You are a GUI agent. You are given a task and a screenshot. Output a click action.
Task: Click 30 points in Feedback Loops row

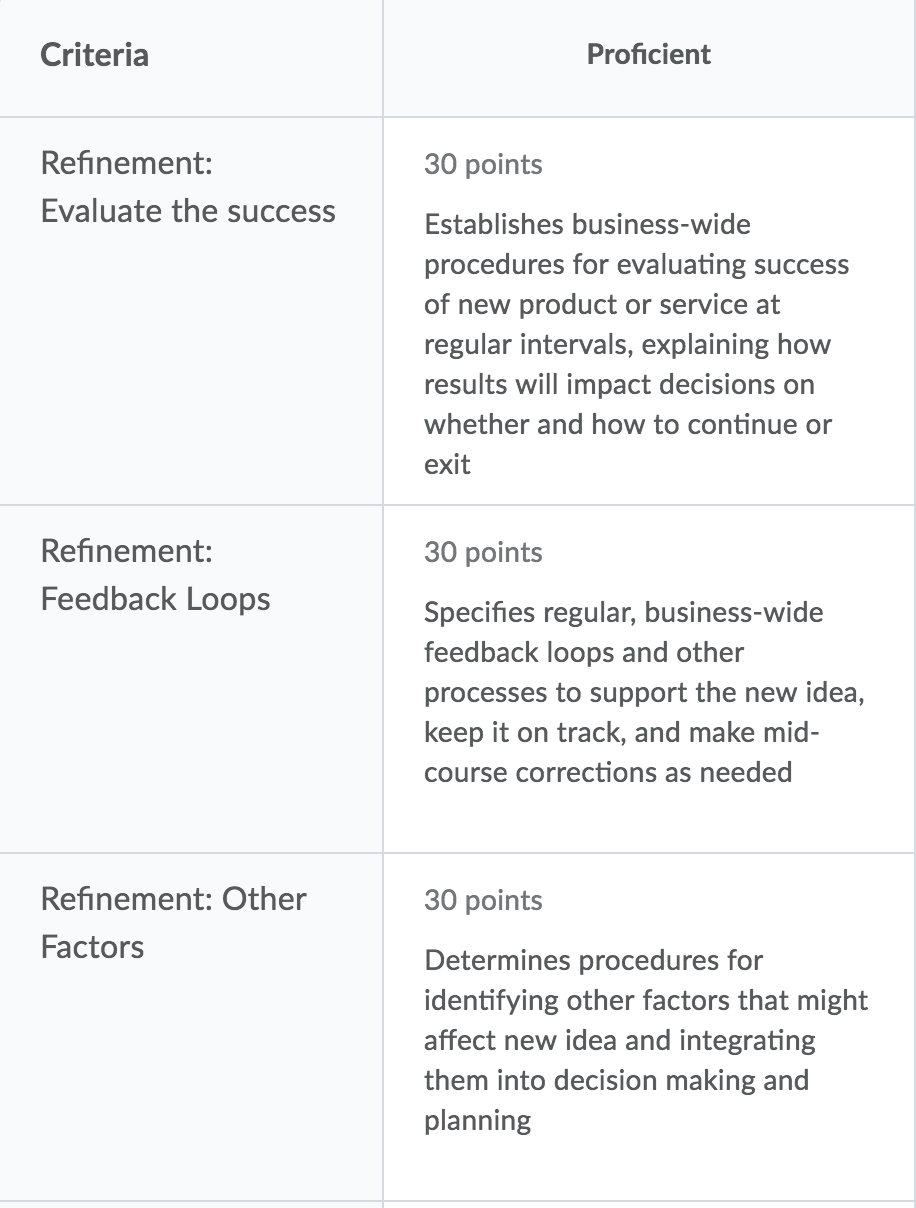click(x=483, y=552)
